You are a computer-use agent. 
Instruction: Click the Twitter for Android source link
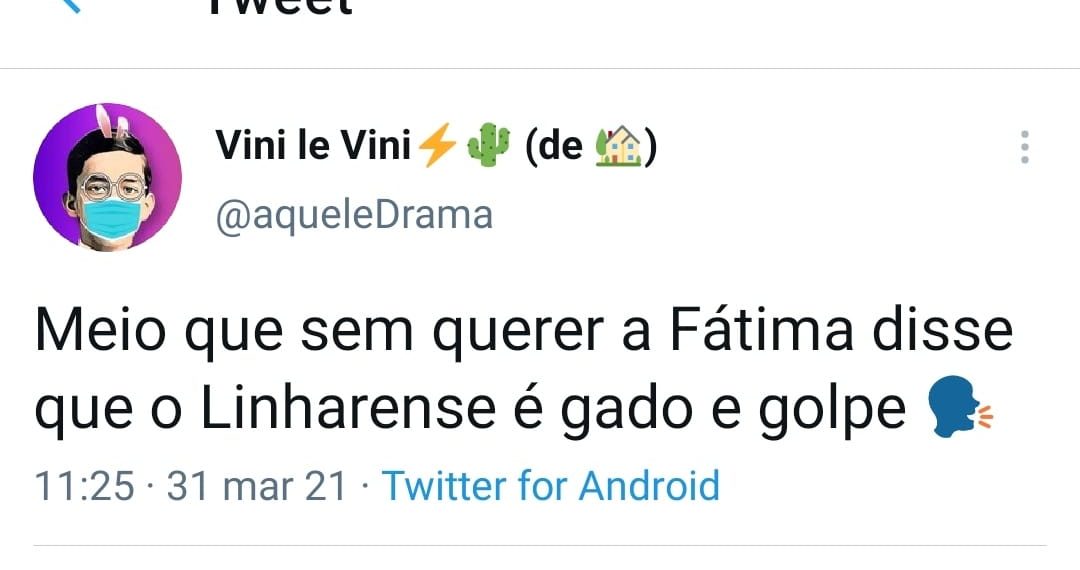pyautogui.click(x=551, y=485)
